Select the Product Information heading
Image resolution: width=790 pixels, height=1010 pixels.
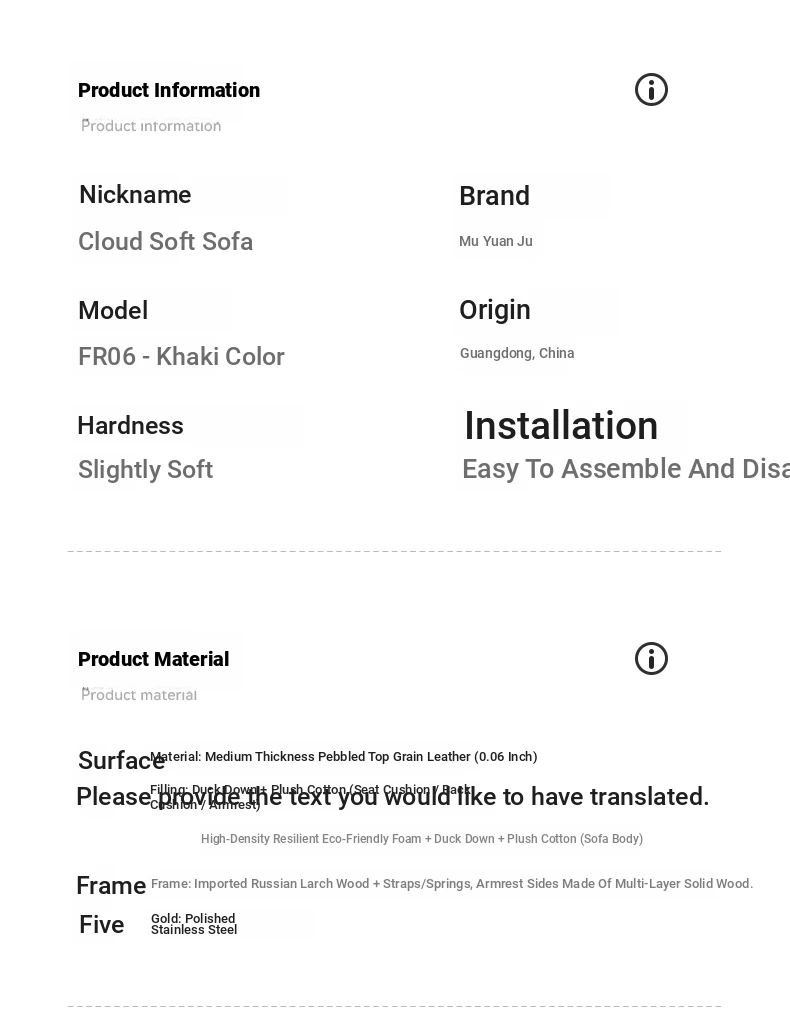click(169, 90)
